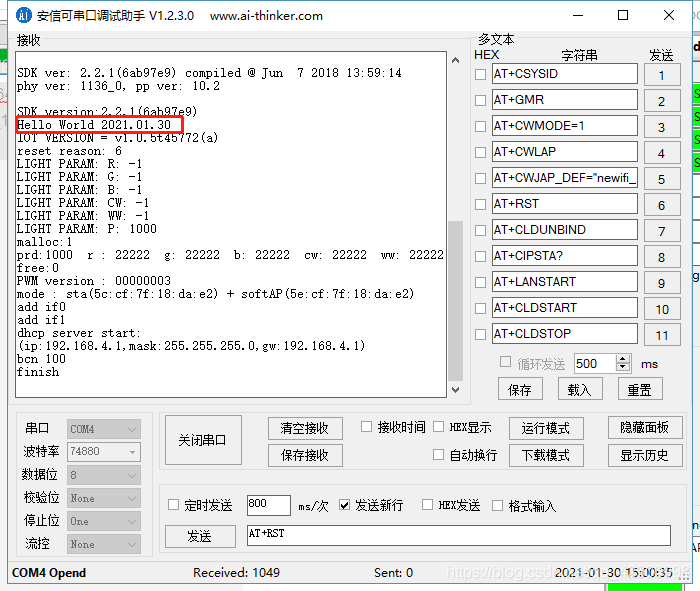The height and width of the screenshot is (591, 700).
Task: Enable HEX checkbox for AT+LANSTART row
Action: pos(480,282)
